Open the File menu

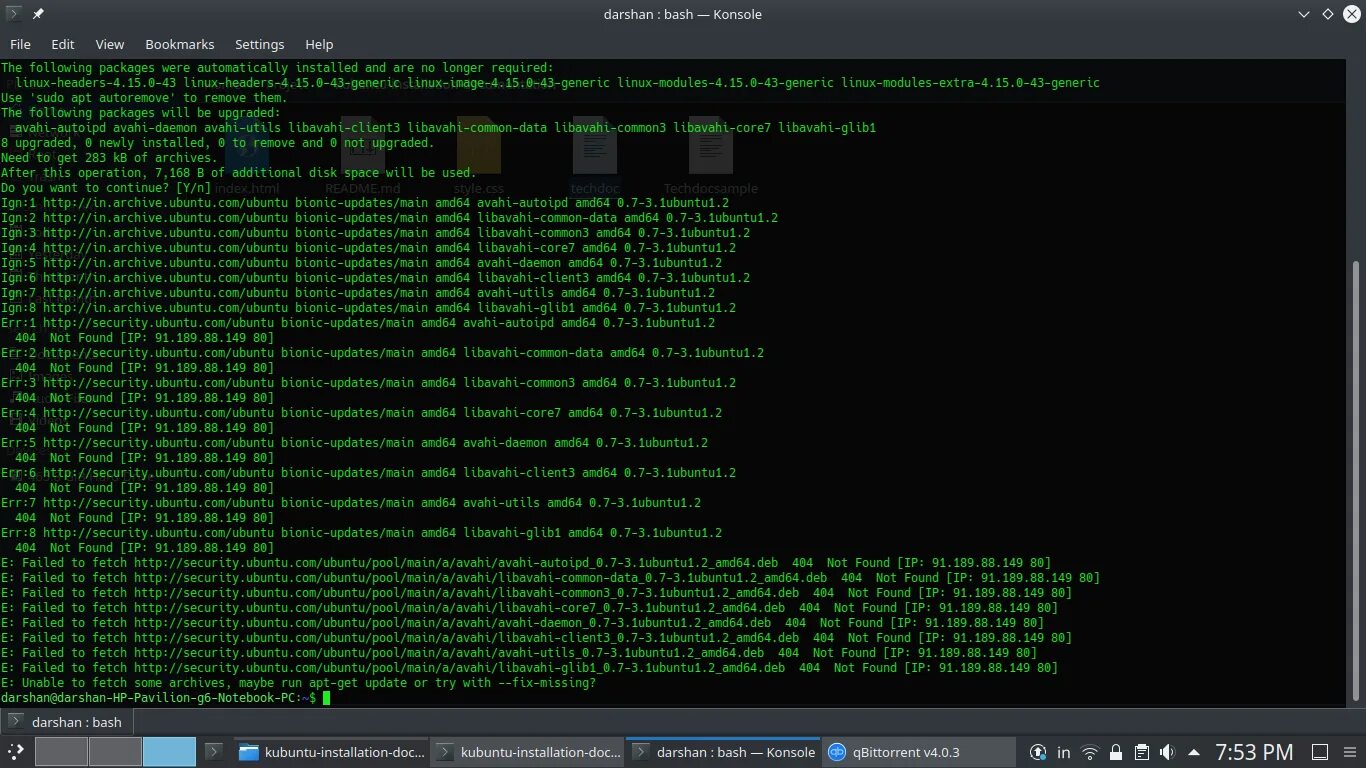pyautogui.click(x=20, y=44)
